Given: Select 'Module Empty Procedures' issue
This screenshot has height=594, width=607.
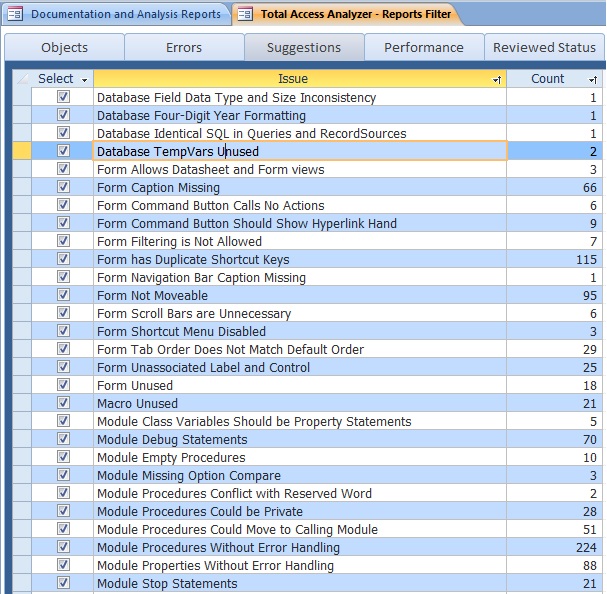Looking at the screenshot, I should [x=171, y=458].
